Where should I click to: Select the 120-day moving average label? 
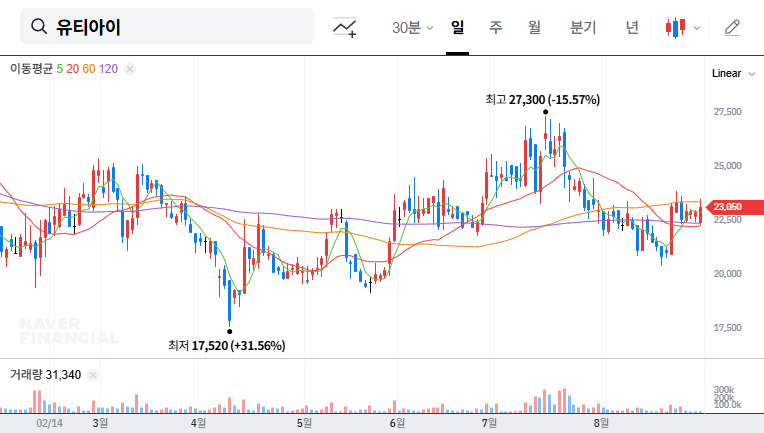tap(108, 69)
